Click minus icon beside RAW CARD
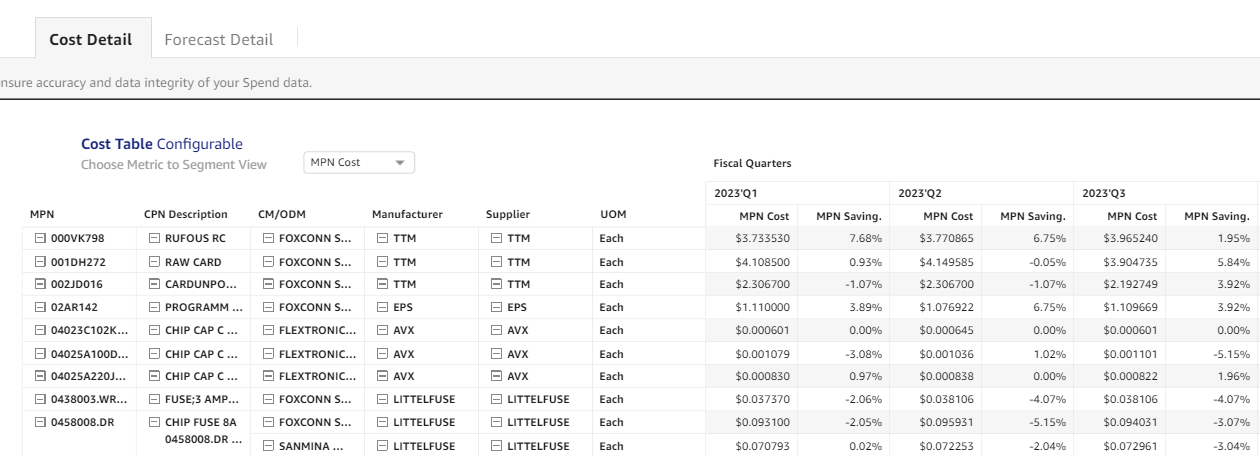This screenshot has width=1260, height=456. click(x=154, y=261)
